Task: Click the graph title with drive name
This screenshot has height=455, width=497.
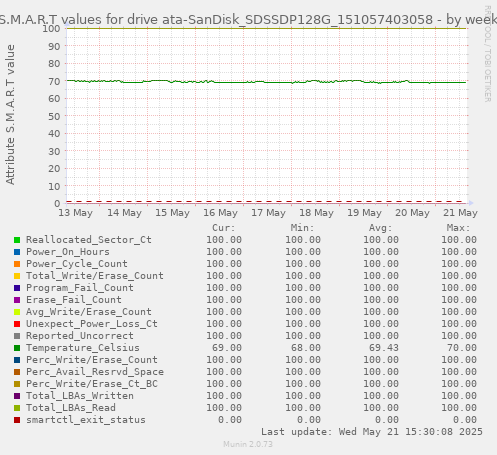Action: coord(248,19)
